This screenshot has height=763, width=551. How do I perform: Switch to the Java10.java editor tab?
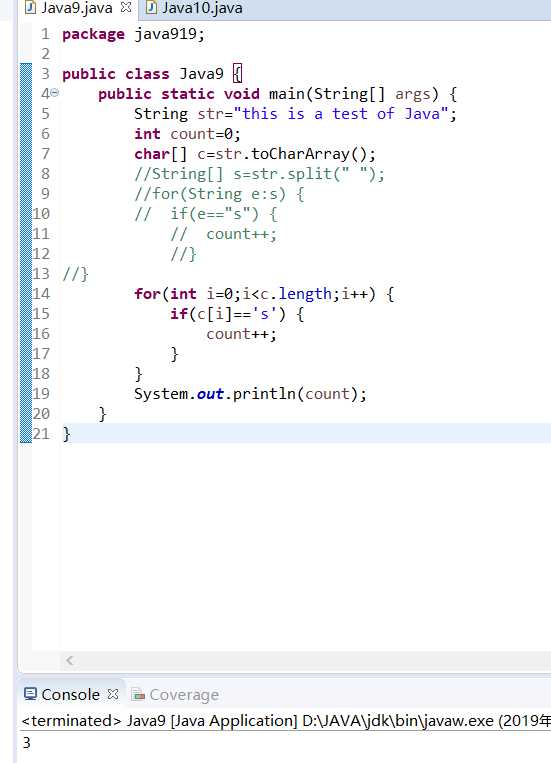(x=194, y=8)
